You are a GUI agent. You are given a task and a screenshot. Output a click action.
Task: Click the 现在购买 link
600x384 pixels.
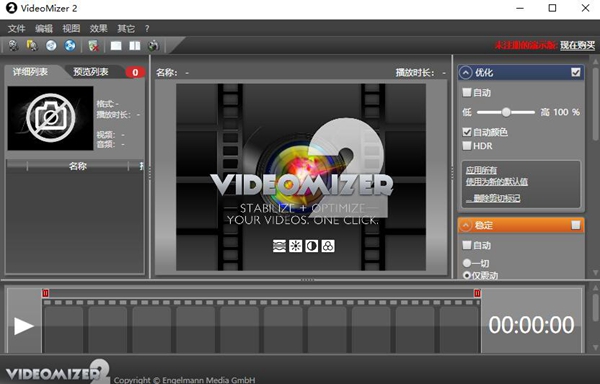tap(578, 46)
